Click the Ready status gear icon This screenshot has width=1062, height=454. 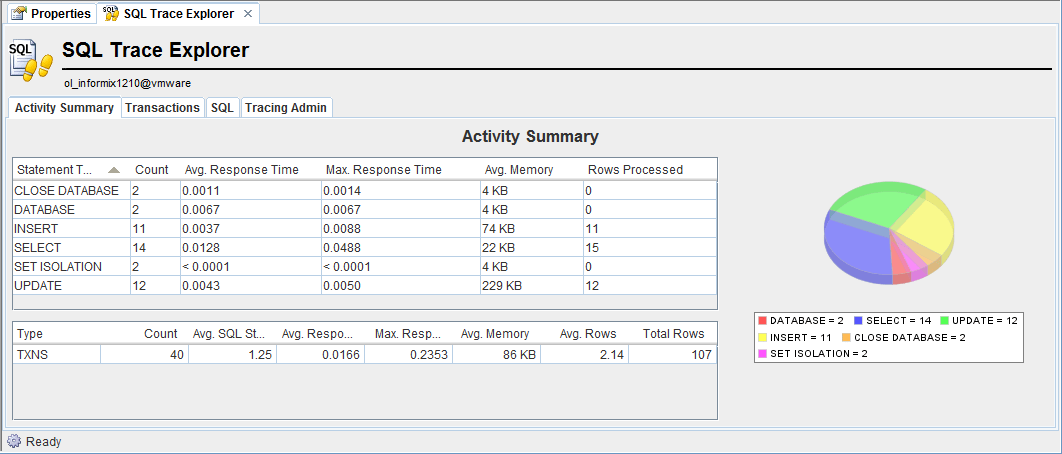click(x=14, y=441)
